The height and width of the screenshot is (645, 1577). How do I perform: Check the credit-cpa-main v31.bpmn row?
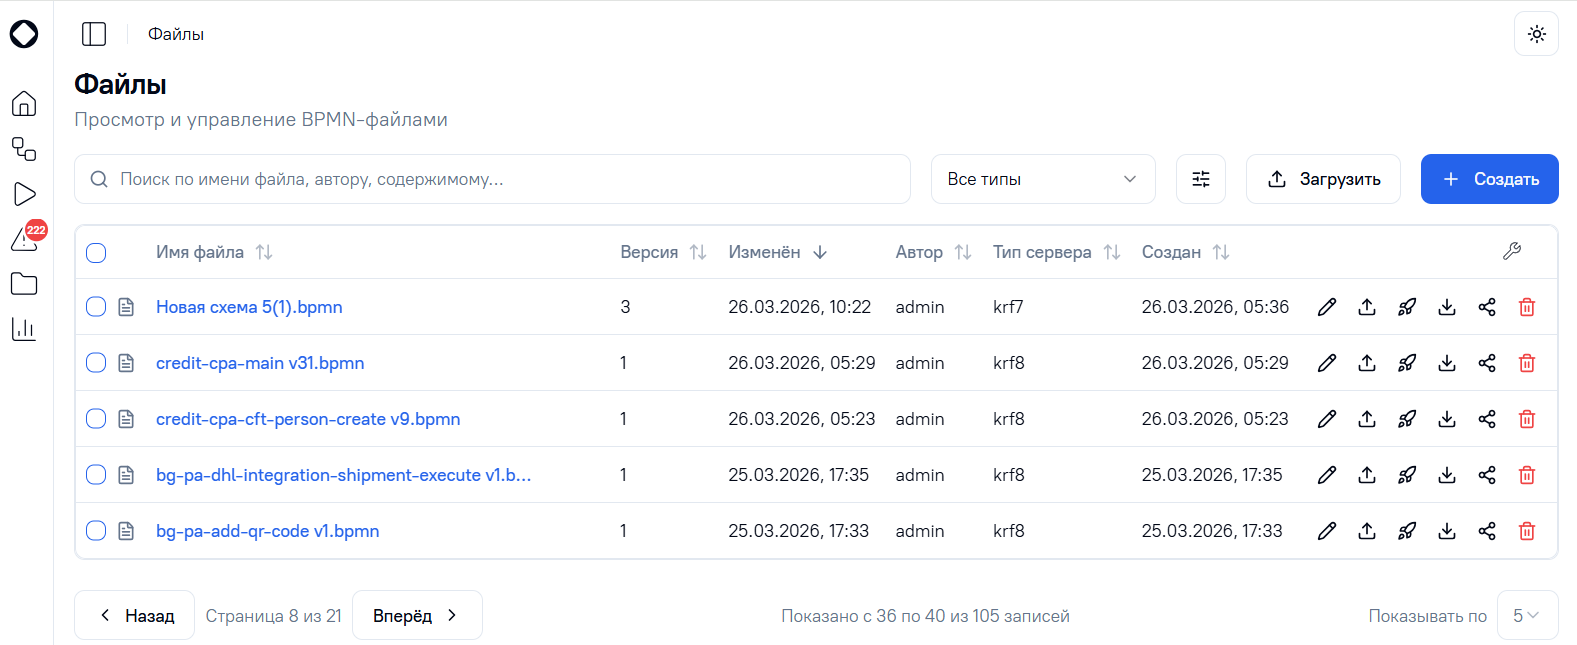[x=96, y=363]
